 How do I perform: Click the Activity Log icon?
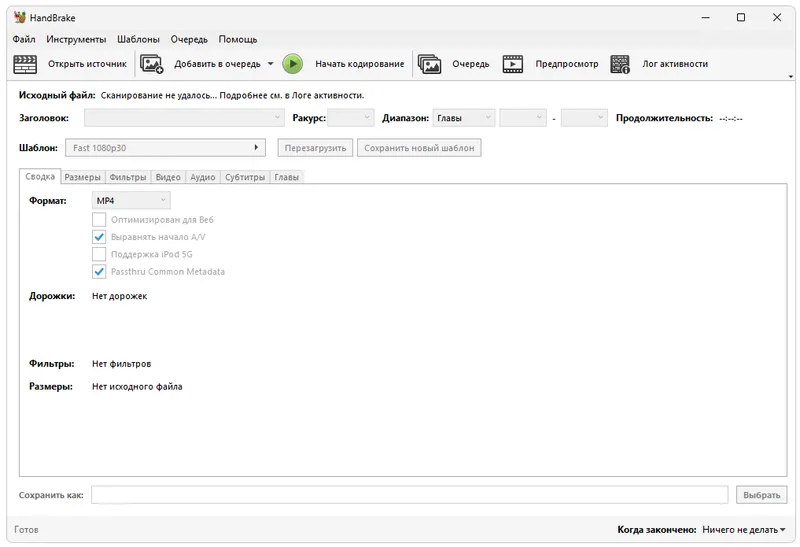620,64
